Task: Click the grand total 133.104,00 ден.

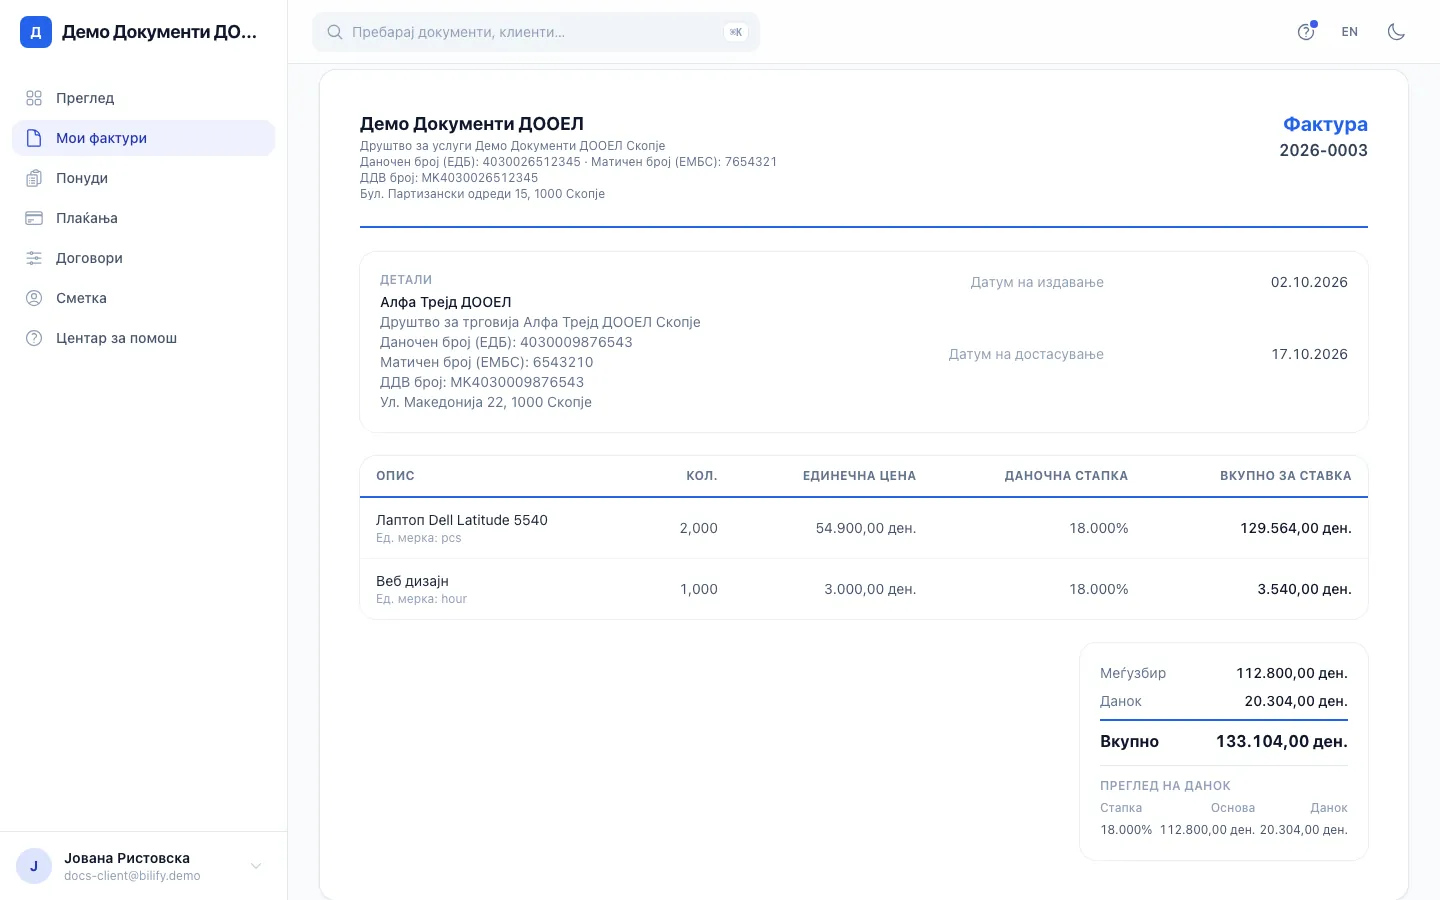Action: [1282, 741]
